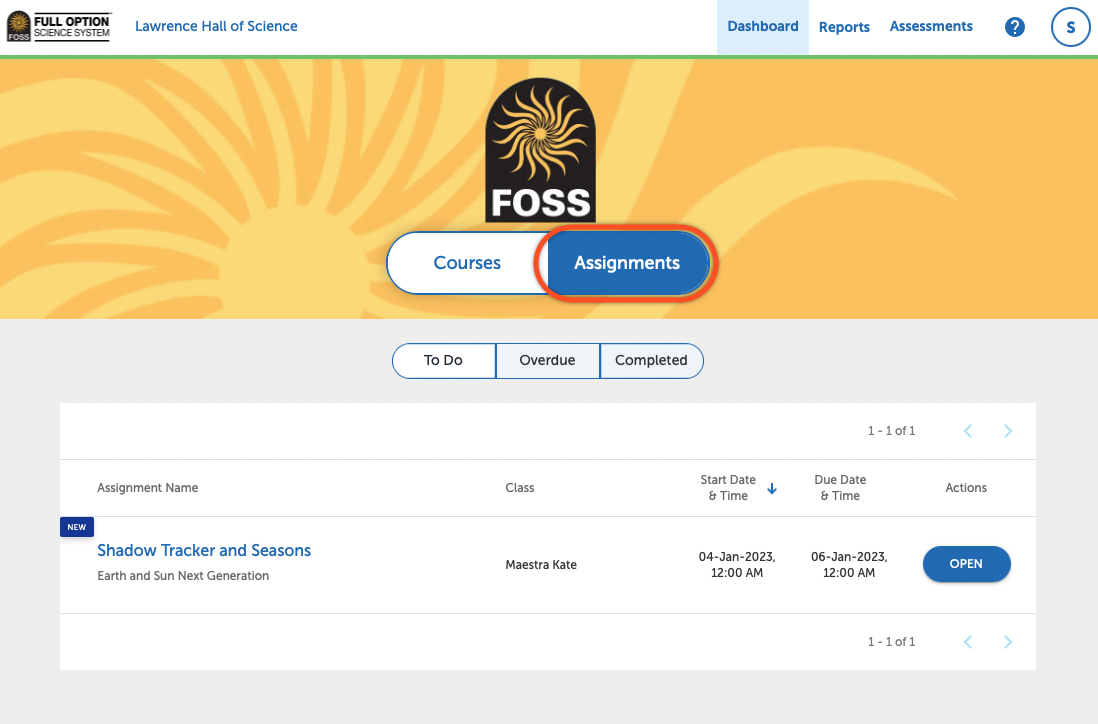Screen dimensions: 1098x724
Task: Open the Reports menu item
Action: pos(844,27)
